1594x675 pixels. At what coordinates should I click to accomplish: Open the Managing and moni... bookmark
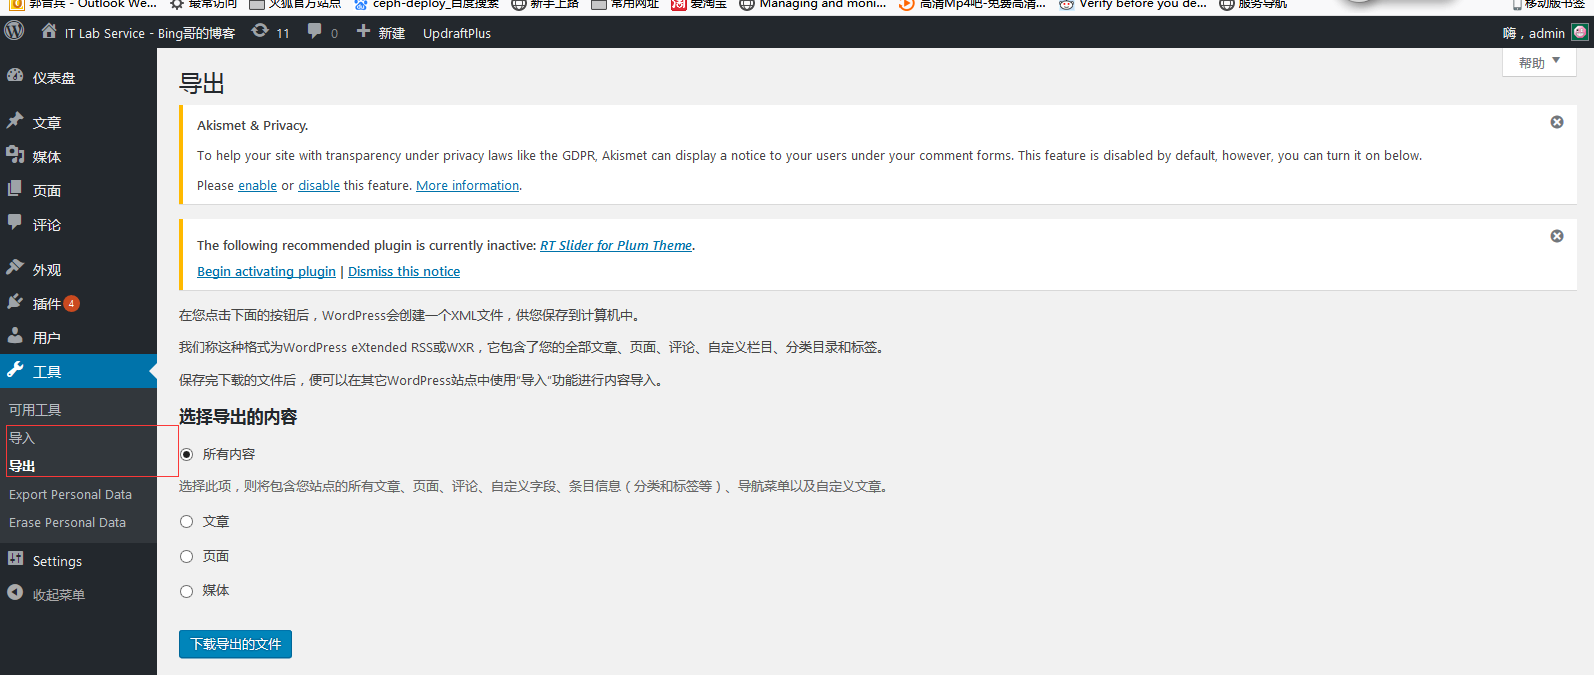click(813, 4)
